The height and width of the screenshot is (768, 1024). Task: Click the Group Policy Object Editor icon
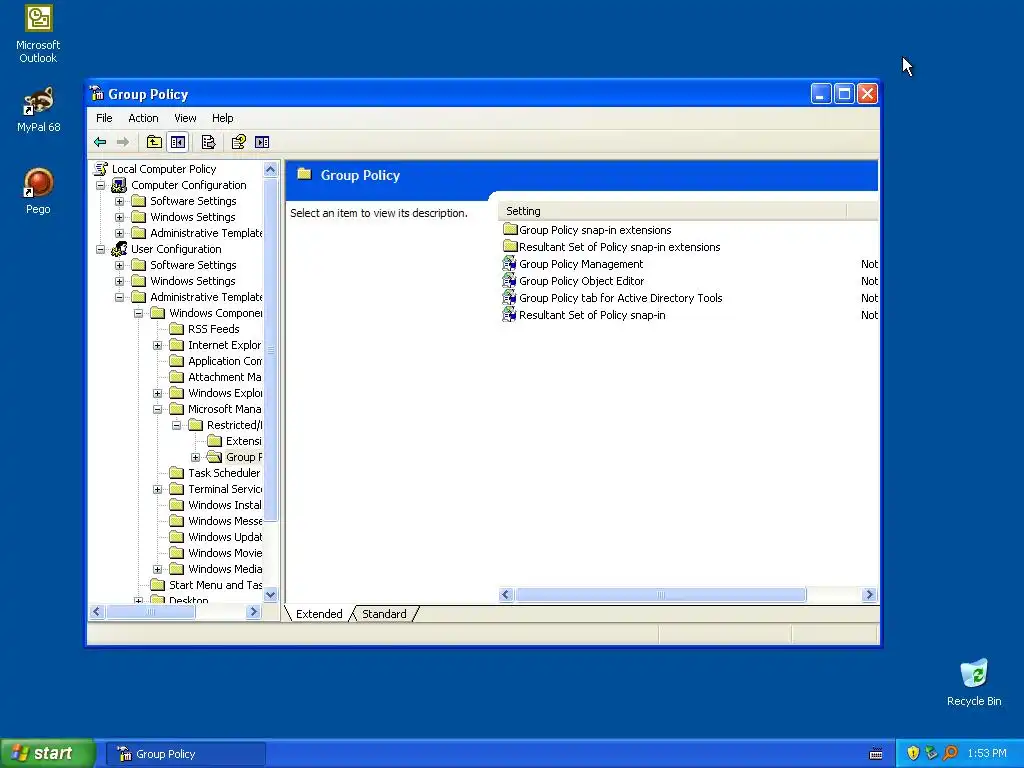click(509, 281)
